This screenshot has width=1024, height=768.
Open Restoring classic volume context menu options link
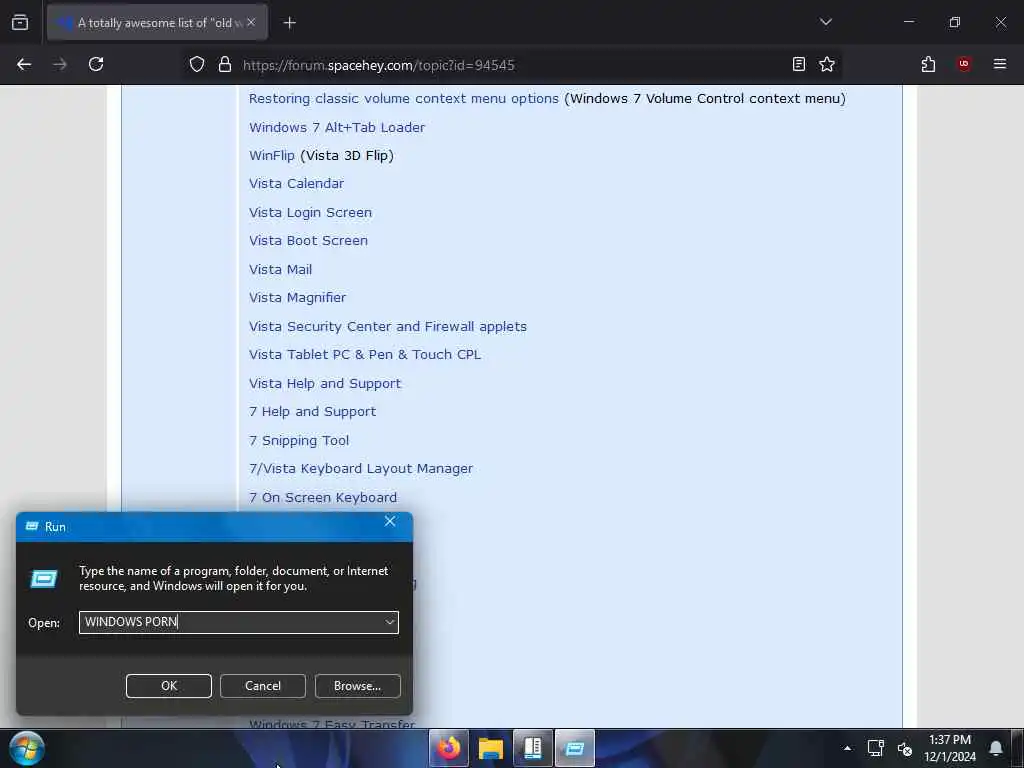[x=404, y=99]
